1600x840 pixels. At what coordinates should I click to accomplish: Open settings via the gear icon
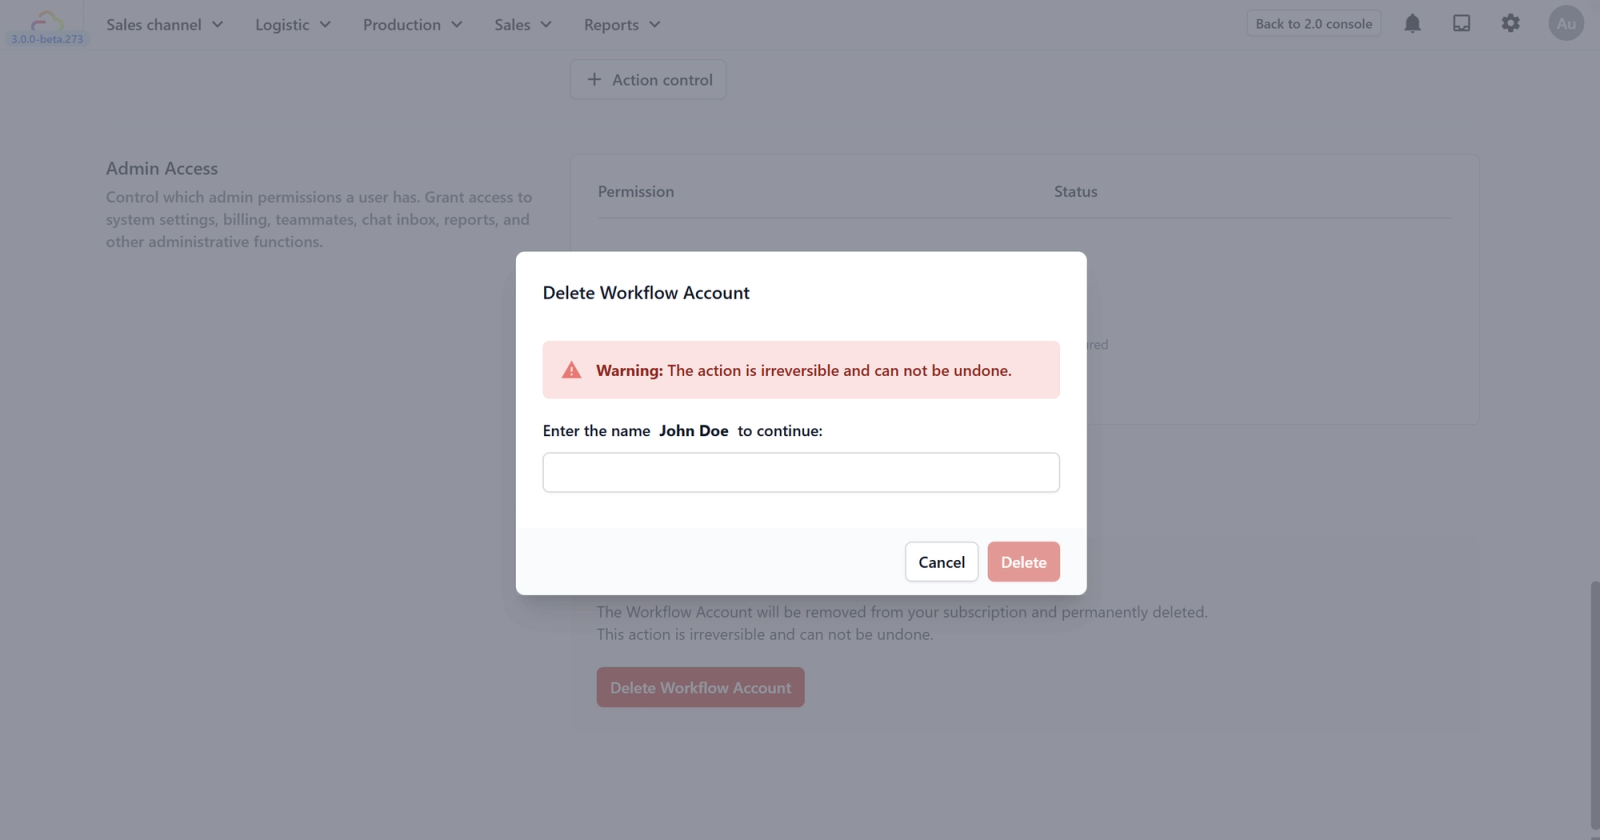(x=1511, y=23)
